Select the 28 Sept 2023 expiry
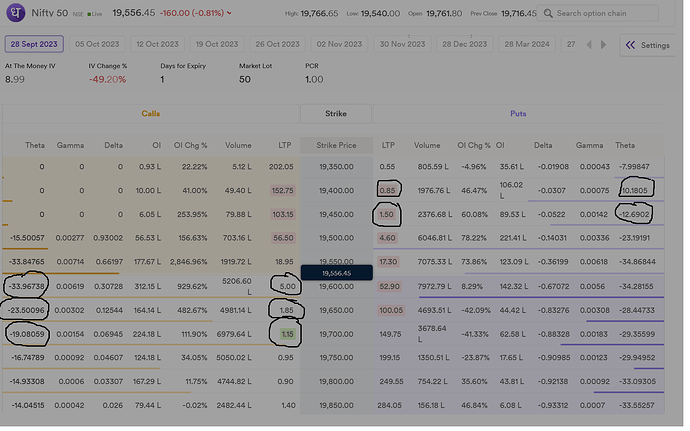 (34, 45)
